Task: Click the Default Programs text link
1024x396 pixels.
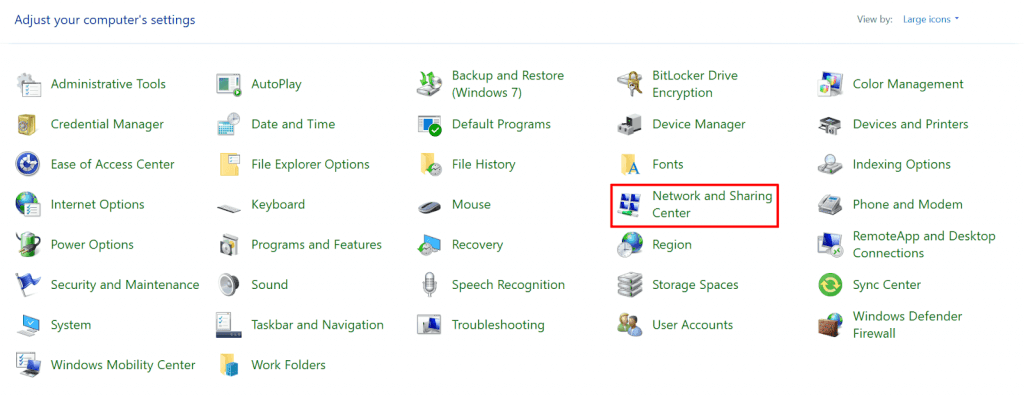Action: point(502,124)
